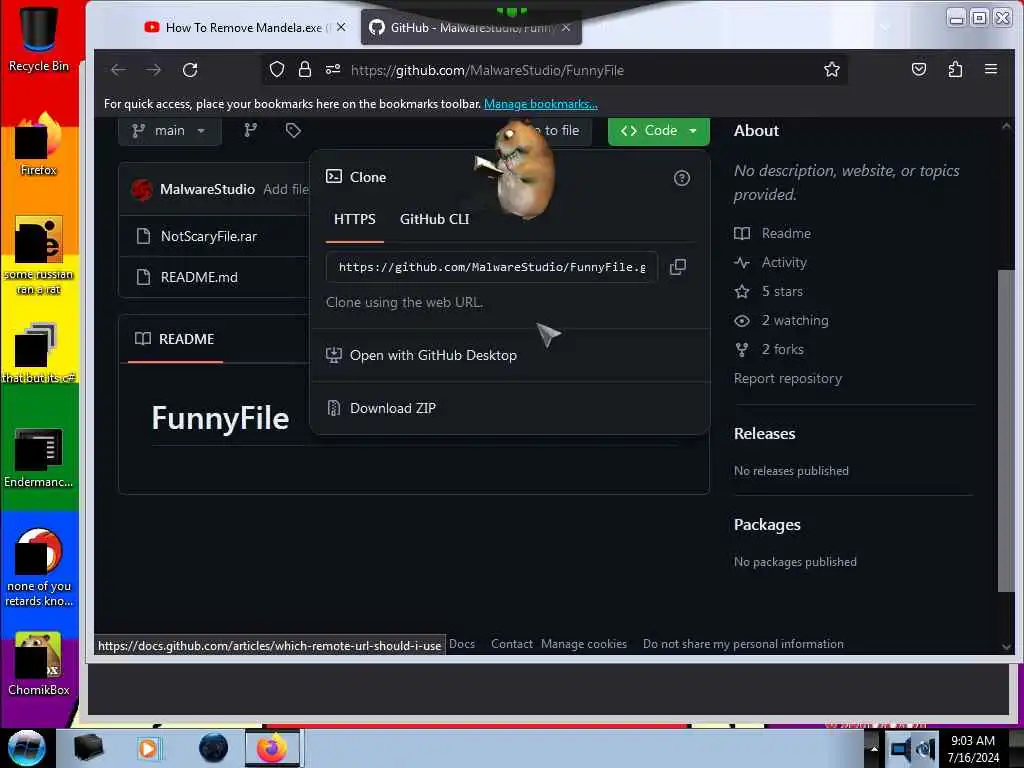Close the YouTube browser tab
The height and width of the screenshot is (768, 1024).
click(x=341, y=27)
